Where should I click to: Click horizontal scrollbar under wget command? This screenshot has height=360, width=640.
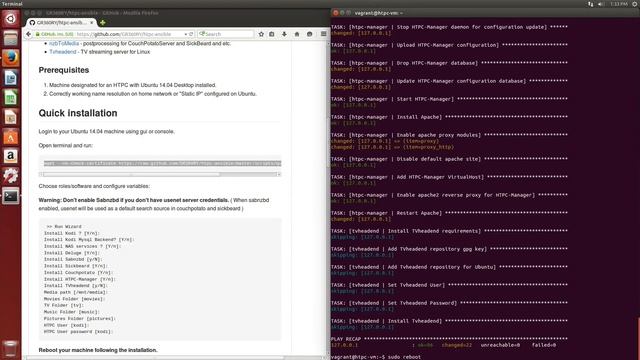[x=131, y=174]
